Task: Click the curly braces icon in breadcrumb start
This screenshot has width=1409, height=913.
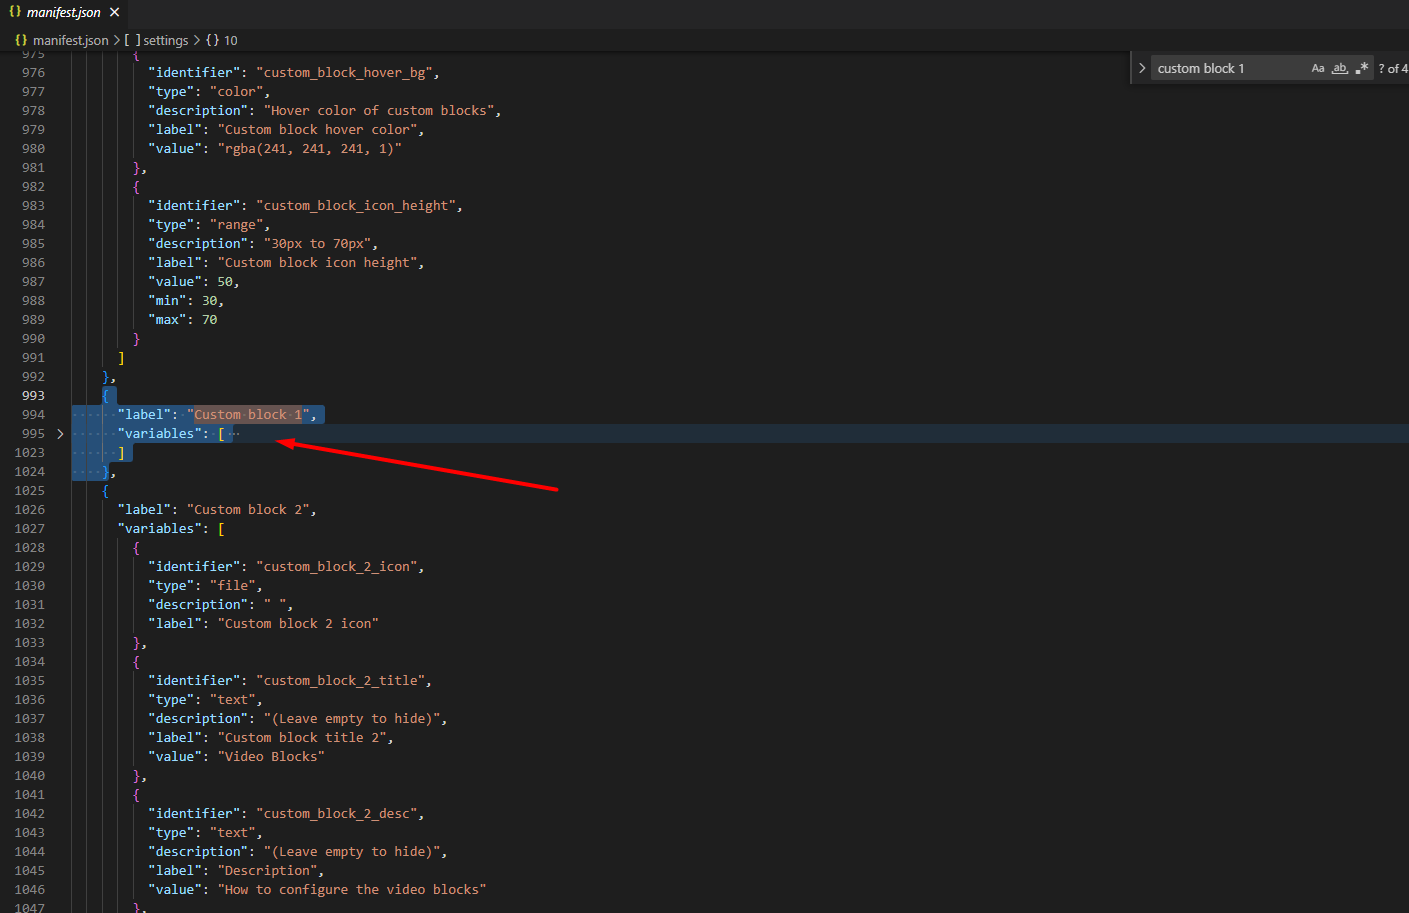Action: [x=21, y=40]
